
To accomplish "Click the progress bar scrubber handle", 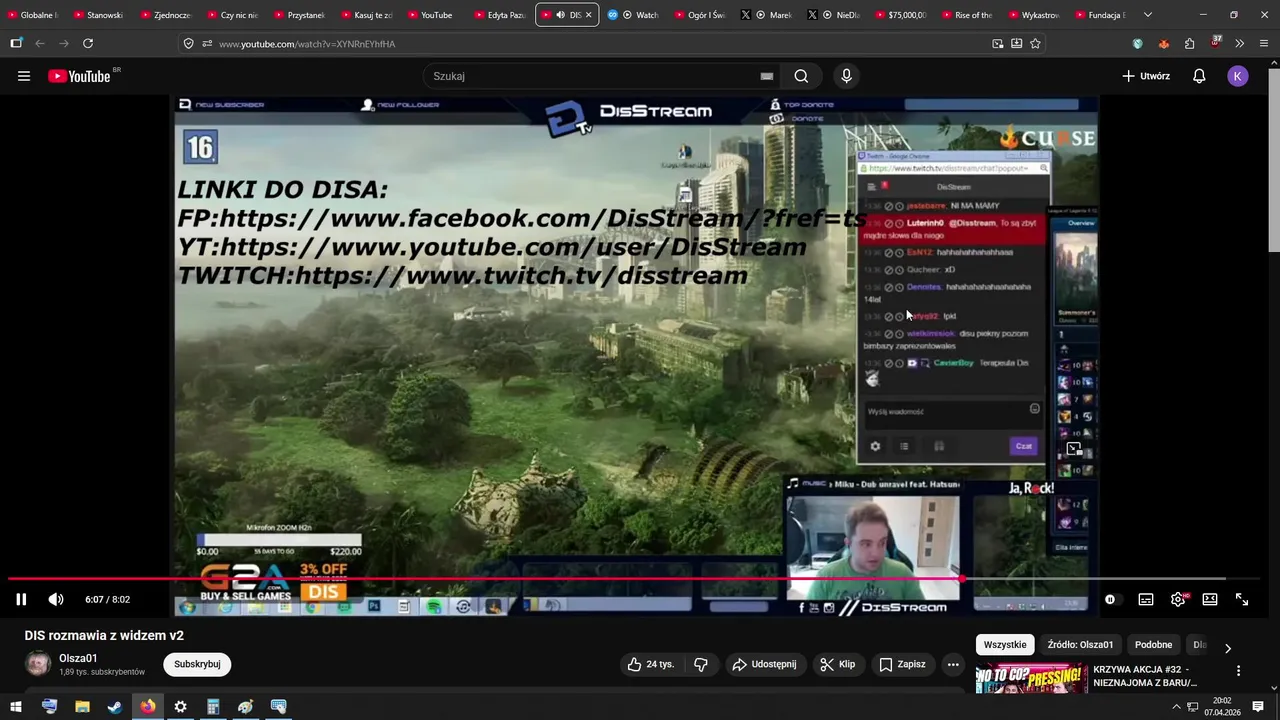I will 962,578.
